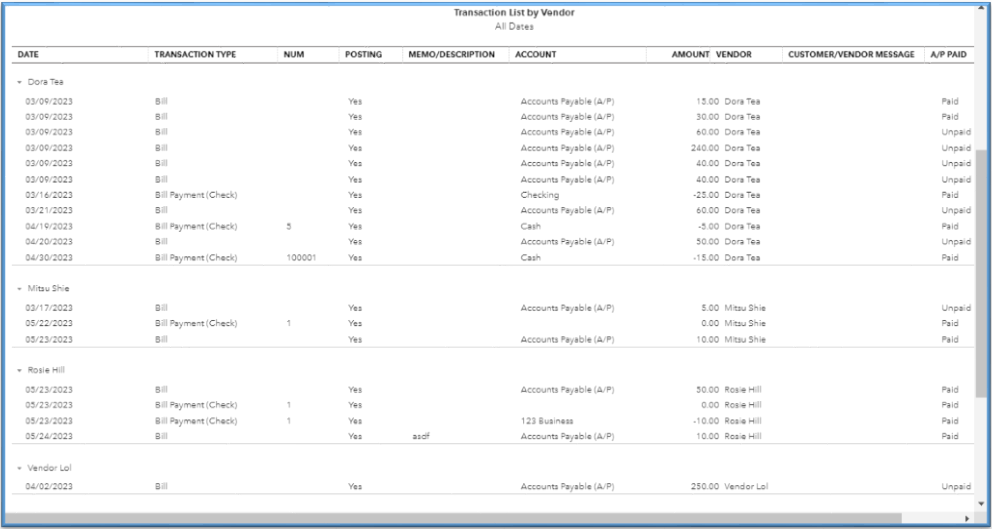This screenshot has width=992, height=529.
Task: Click the Checking account cell
Action: [x=540, y=195]
